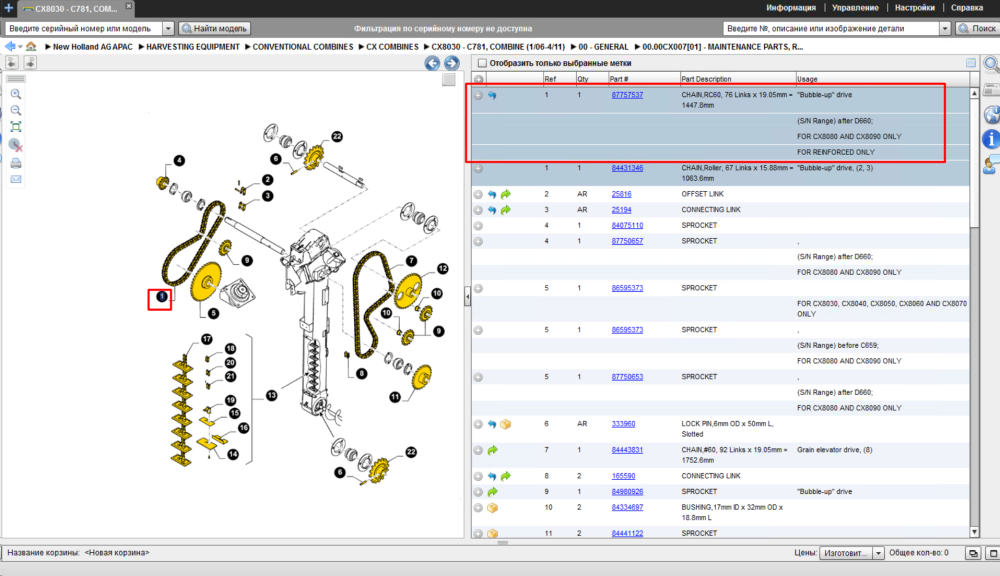The height and width of the screenshot is (576, 1000).
Task: Open serial number or model dropdown
Action: (168, 29)
